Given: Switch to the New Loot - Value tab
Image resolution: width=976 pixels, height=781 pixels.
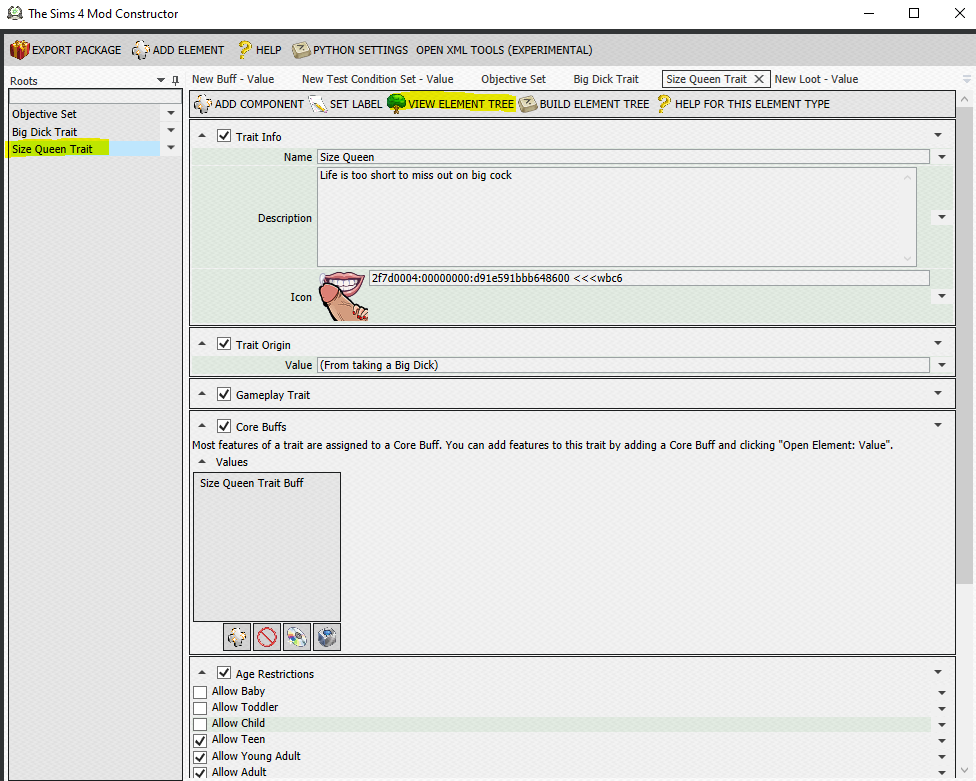Looking at the screenshot, I should coord(816,79).
